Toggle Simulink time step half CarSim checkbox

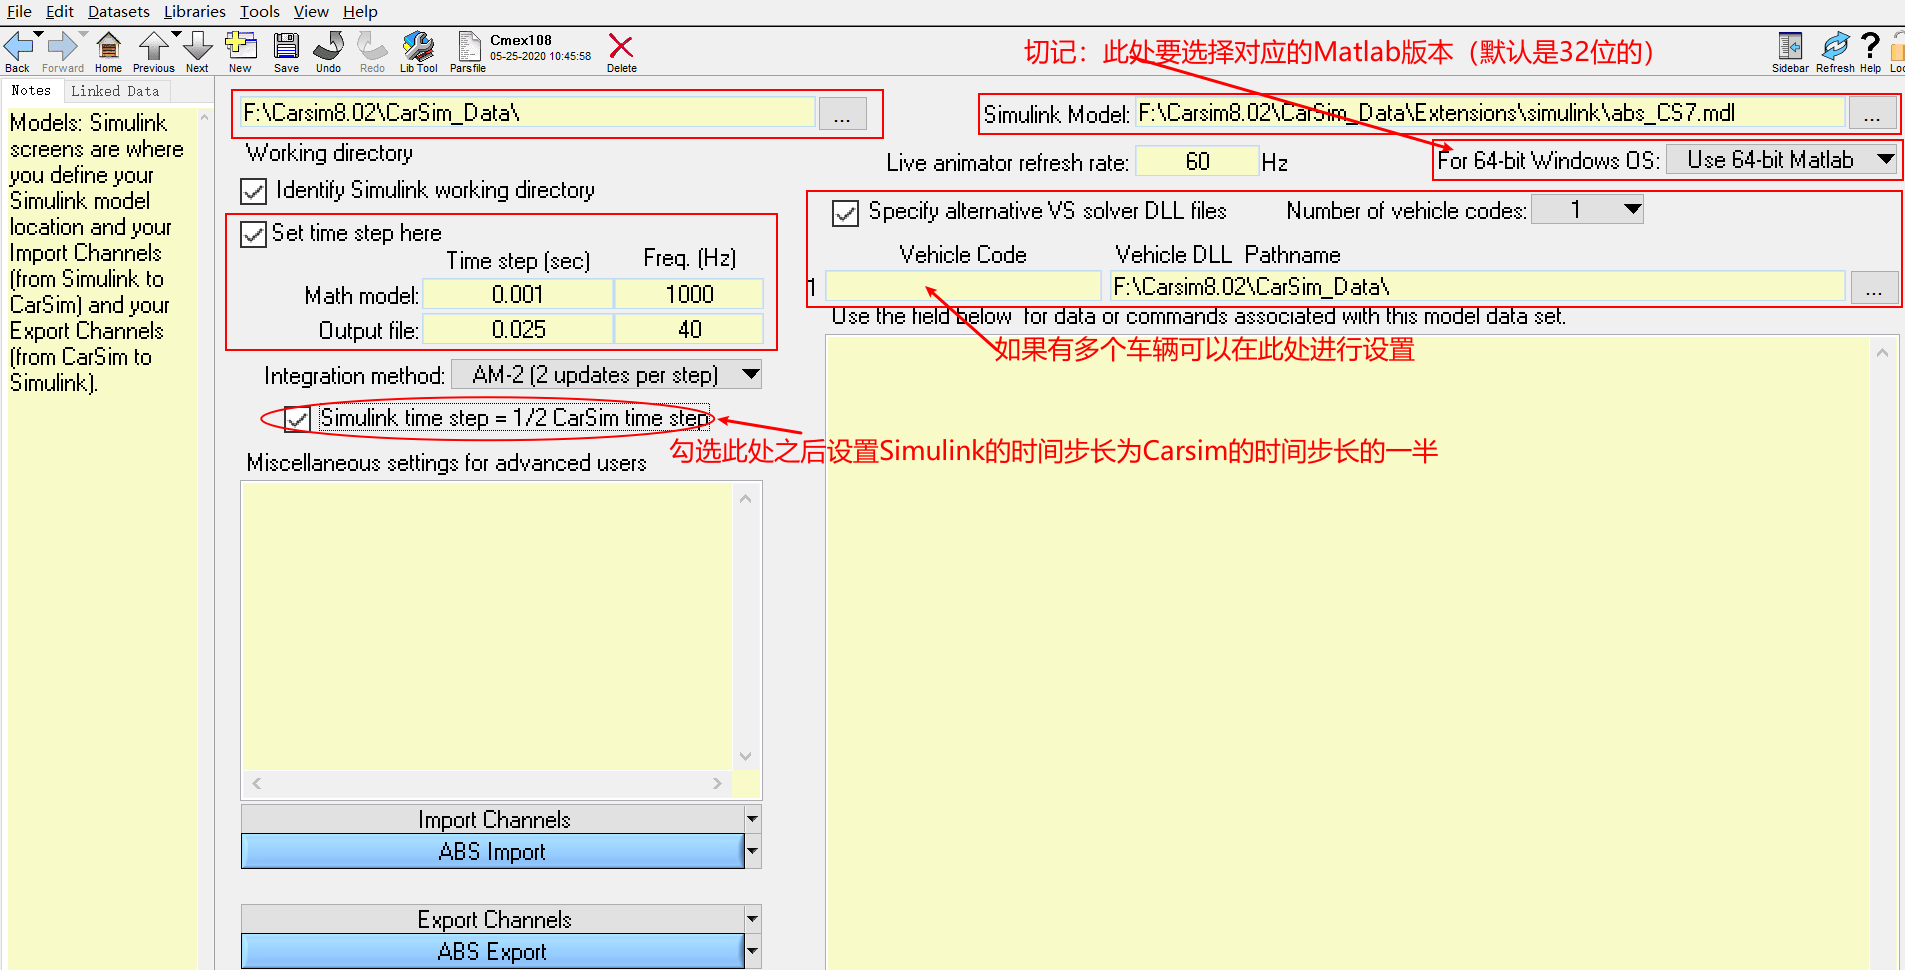pos(297,419)
